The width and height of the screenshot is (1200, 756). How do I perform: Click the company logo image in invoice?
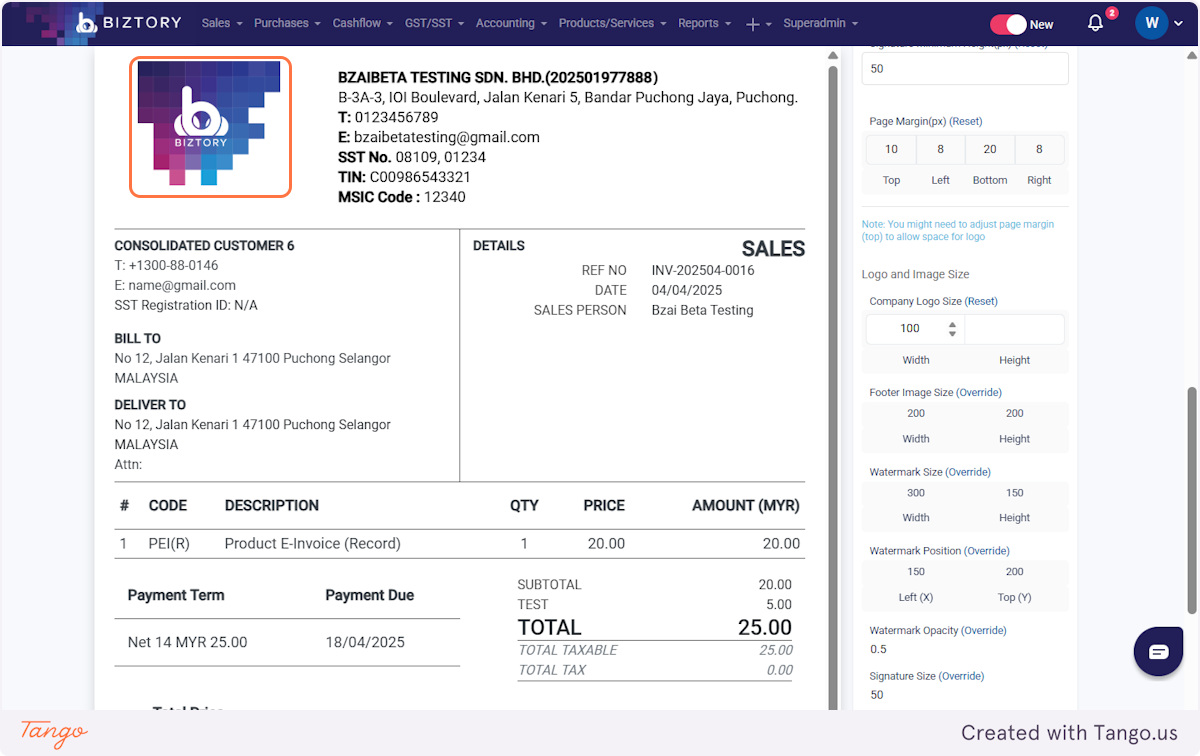[210, 126]
